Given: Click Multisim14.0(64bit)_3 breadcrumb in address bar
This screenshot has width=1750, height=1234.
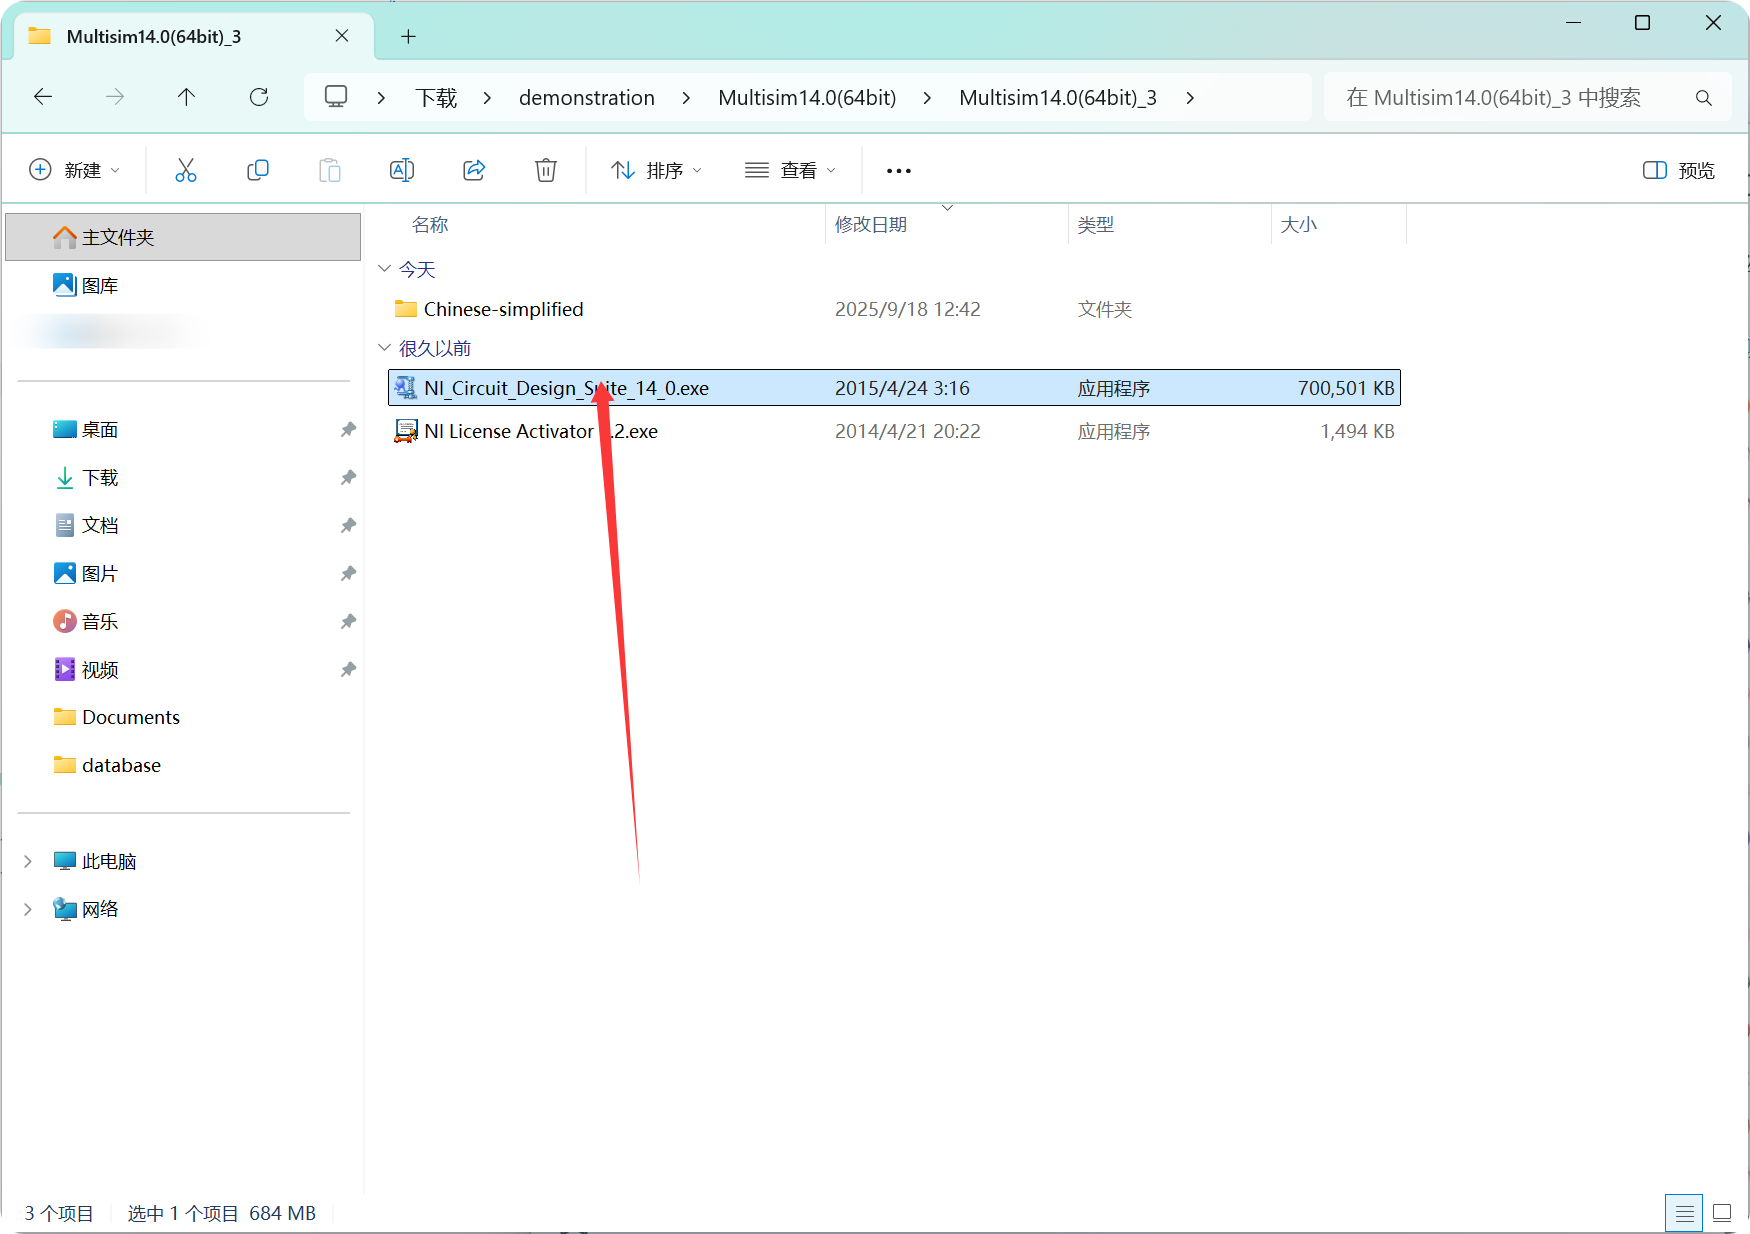Looking at the screenshot, I should (x=1058, y=98).
